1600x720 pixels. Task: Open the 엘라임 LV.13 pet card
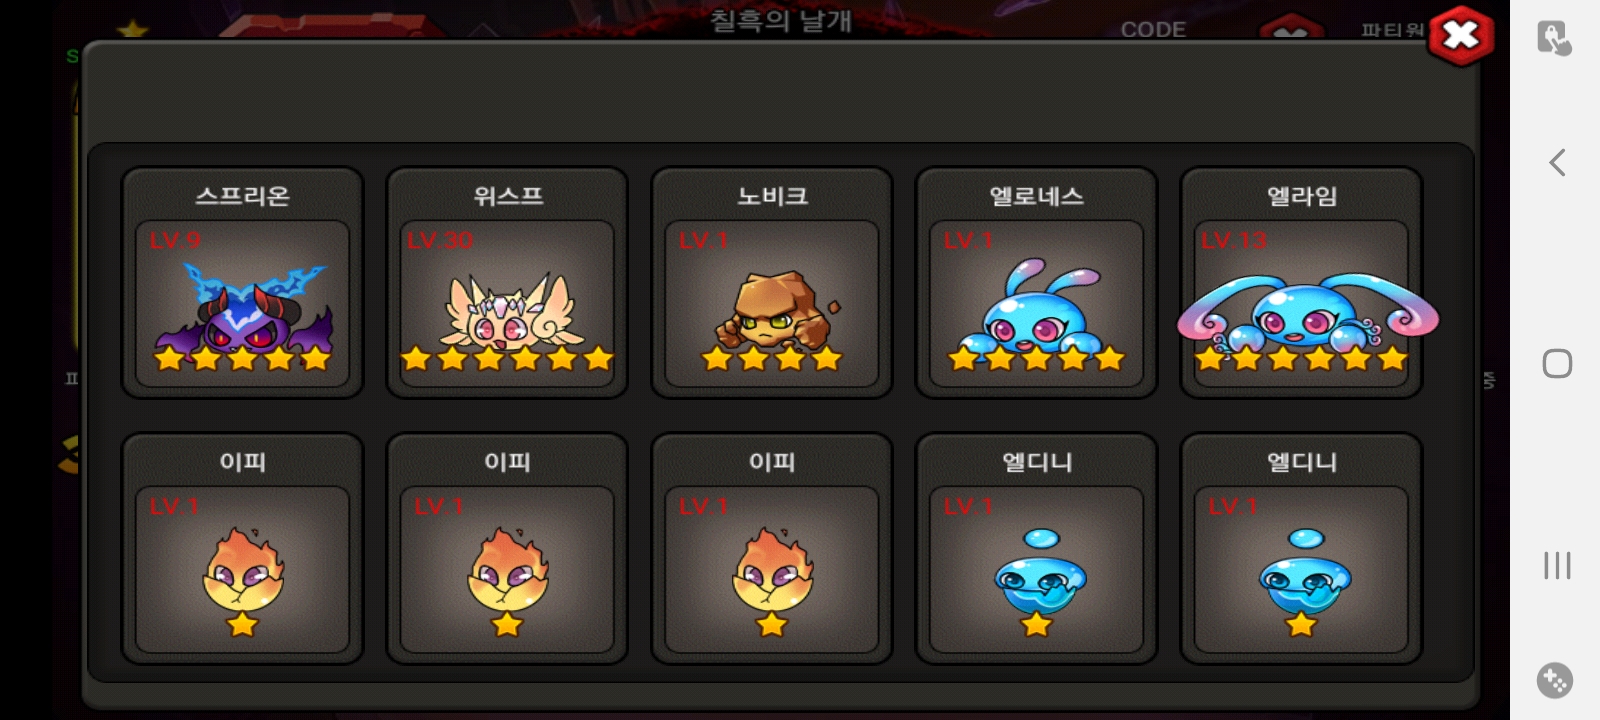pyautogui.click(x=1301, y=282)
